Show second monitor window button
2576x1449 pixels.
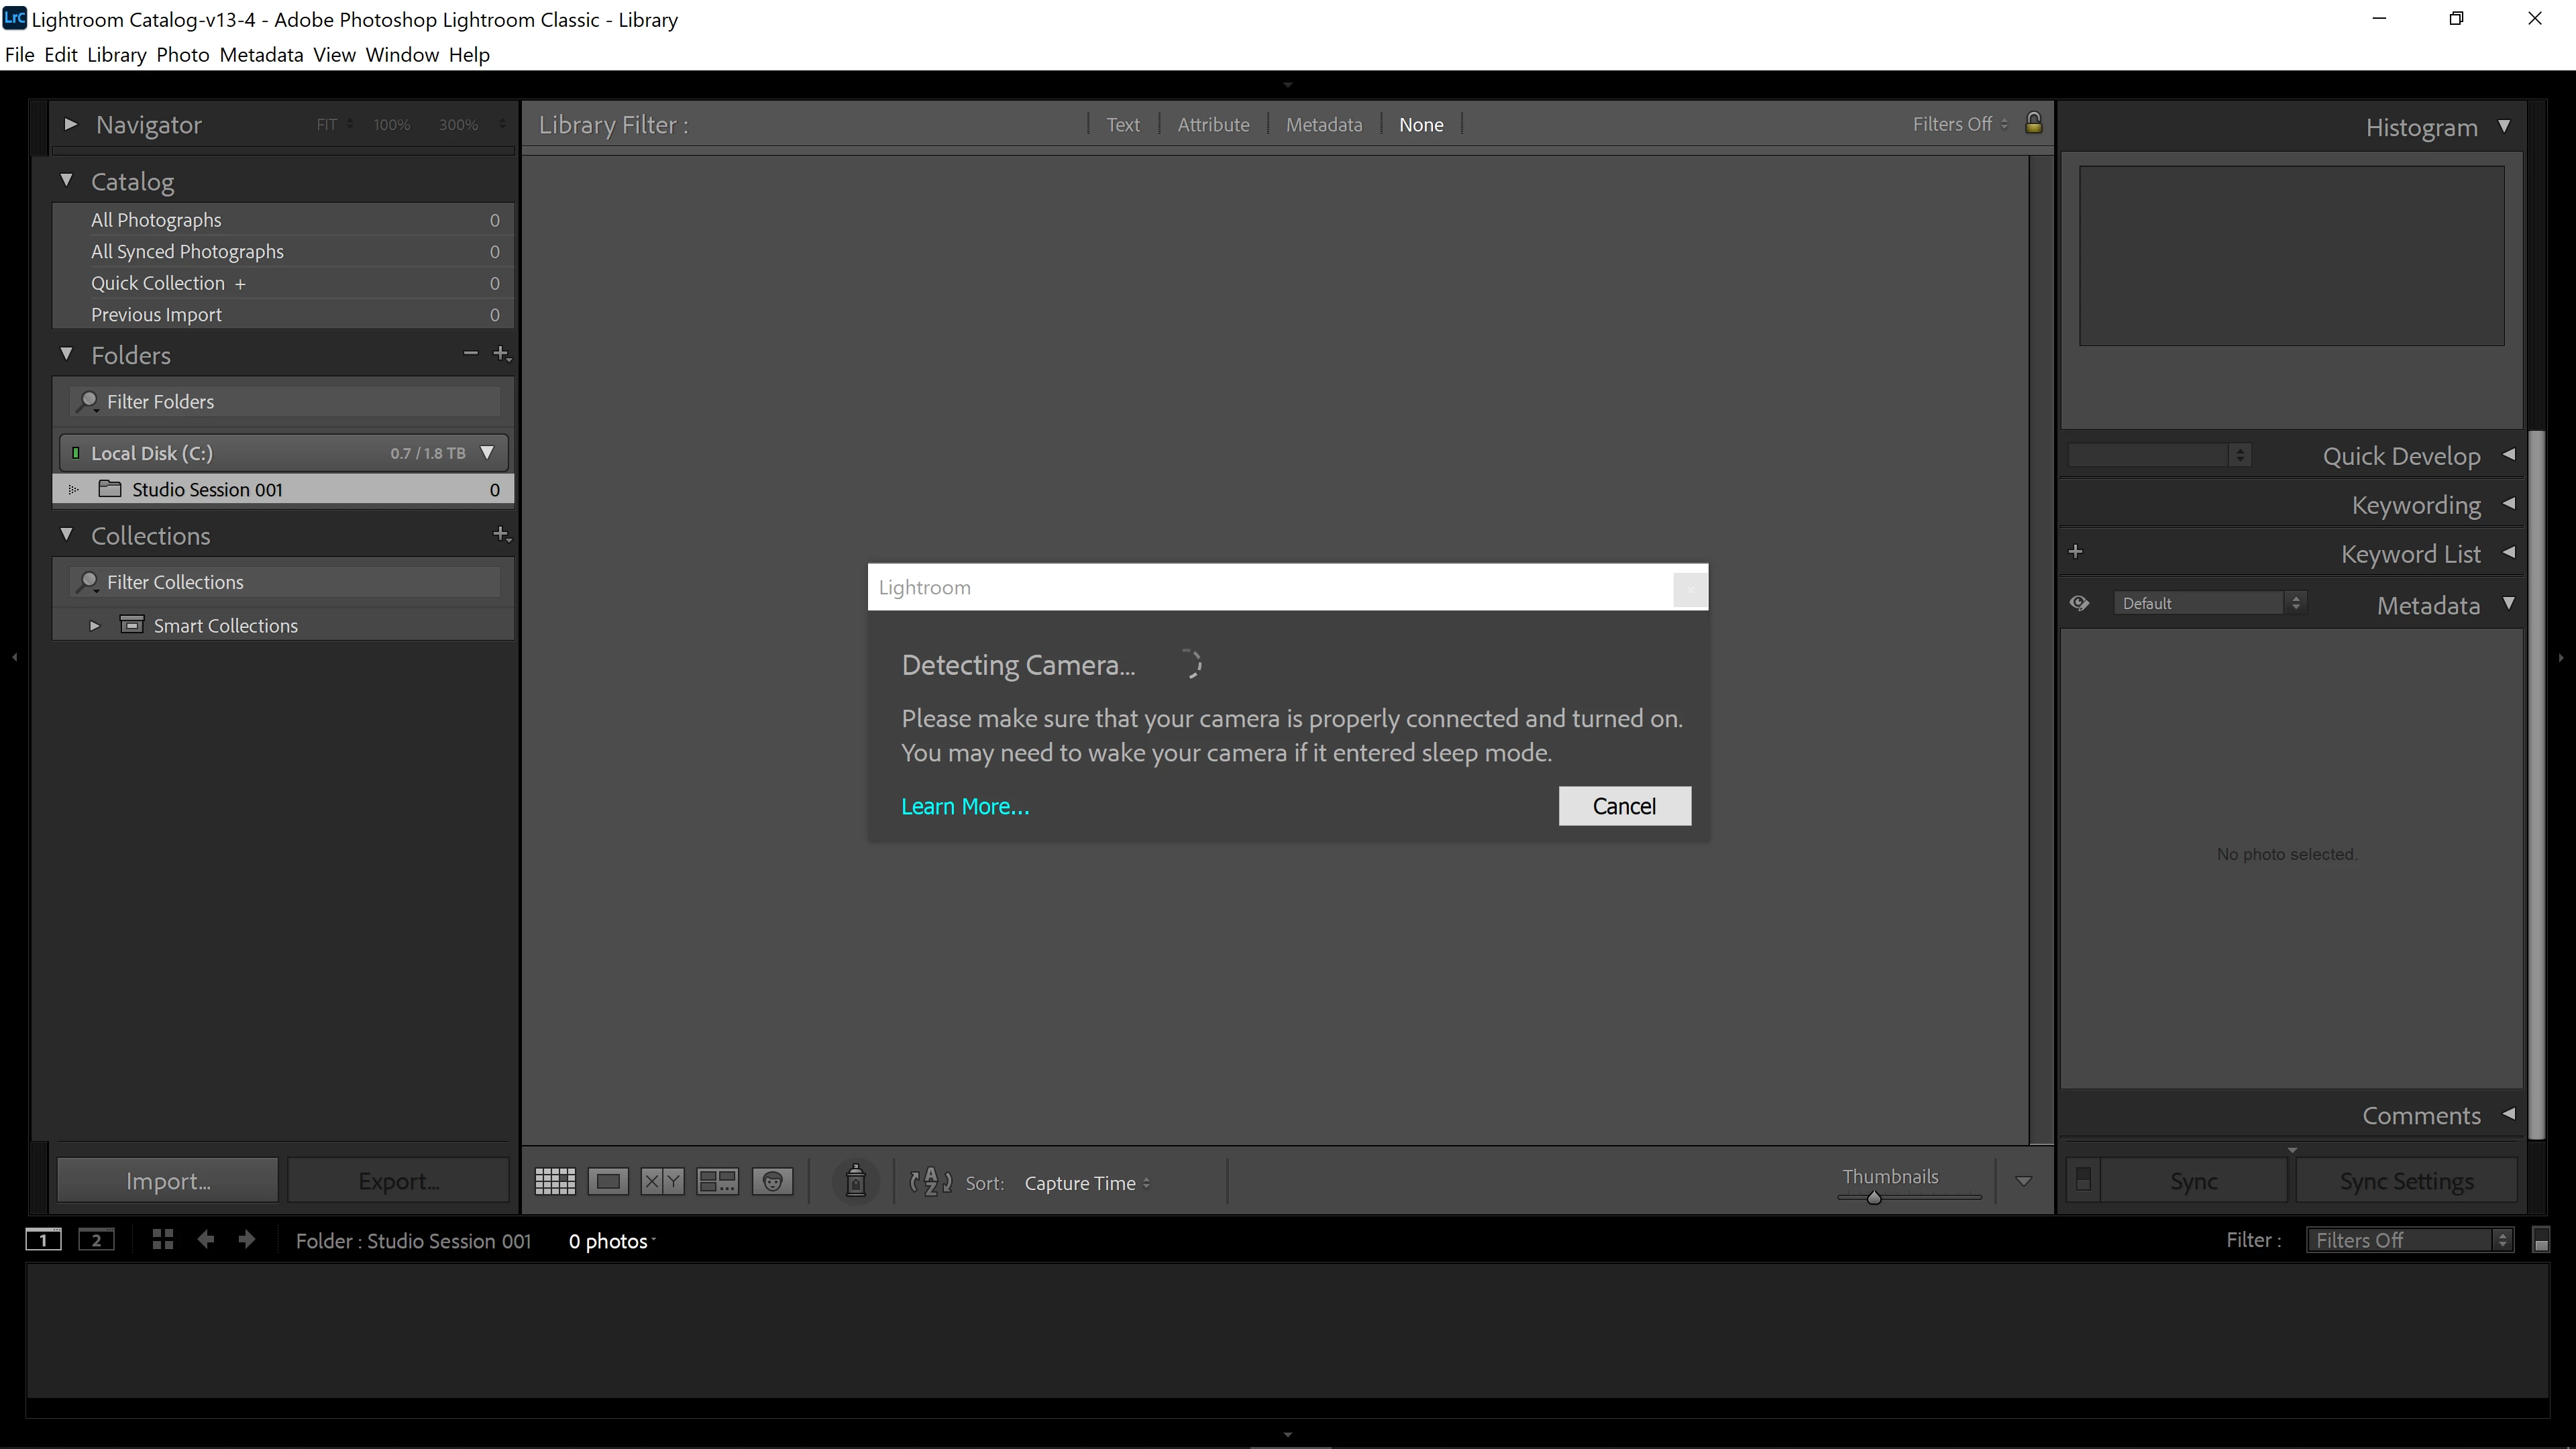tap(96, 1240)
